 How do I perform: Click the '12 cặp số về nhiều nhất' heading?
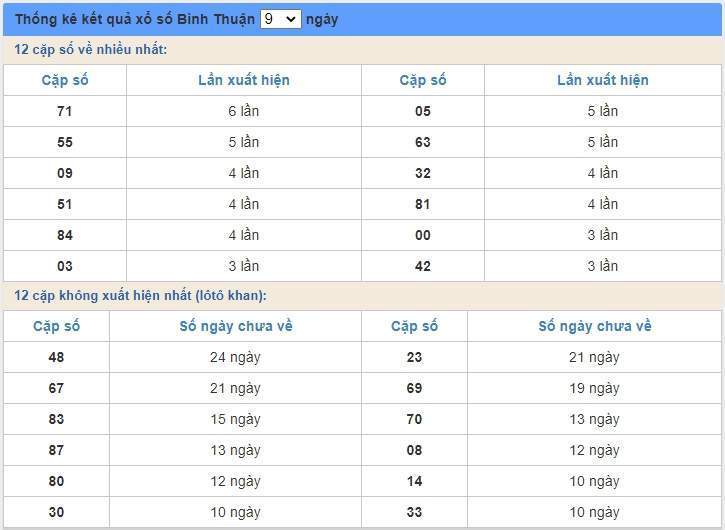91,49
